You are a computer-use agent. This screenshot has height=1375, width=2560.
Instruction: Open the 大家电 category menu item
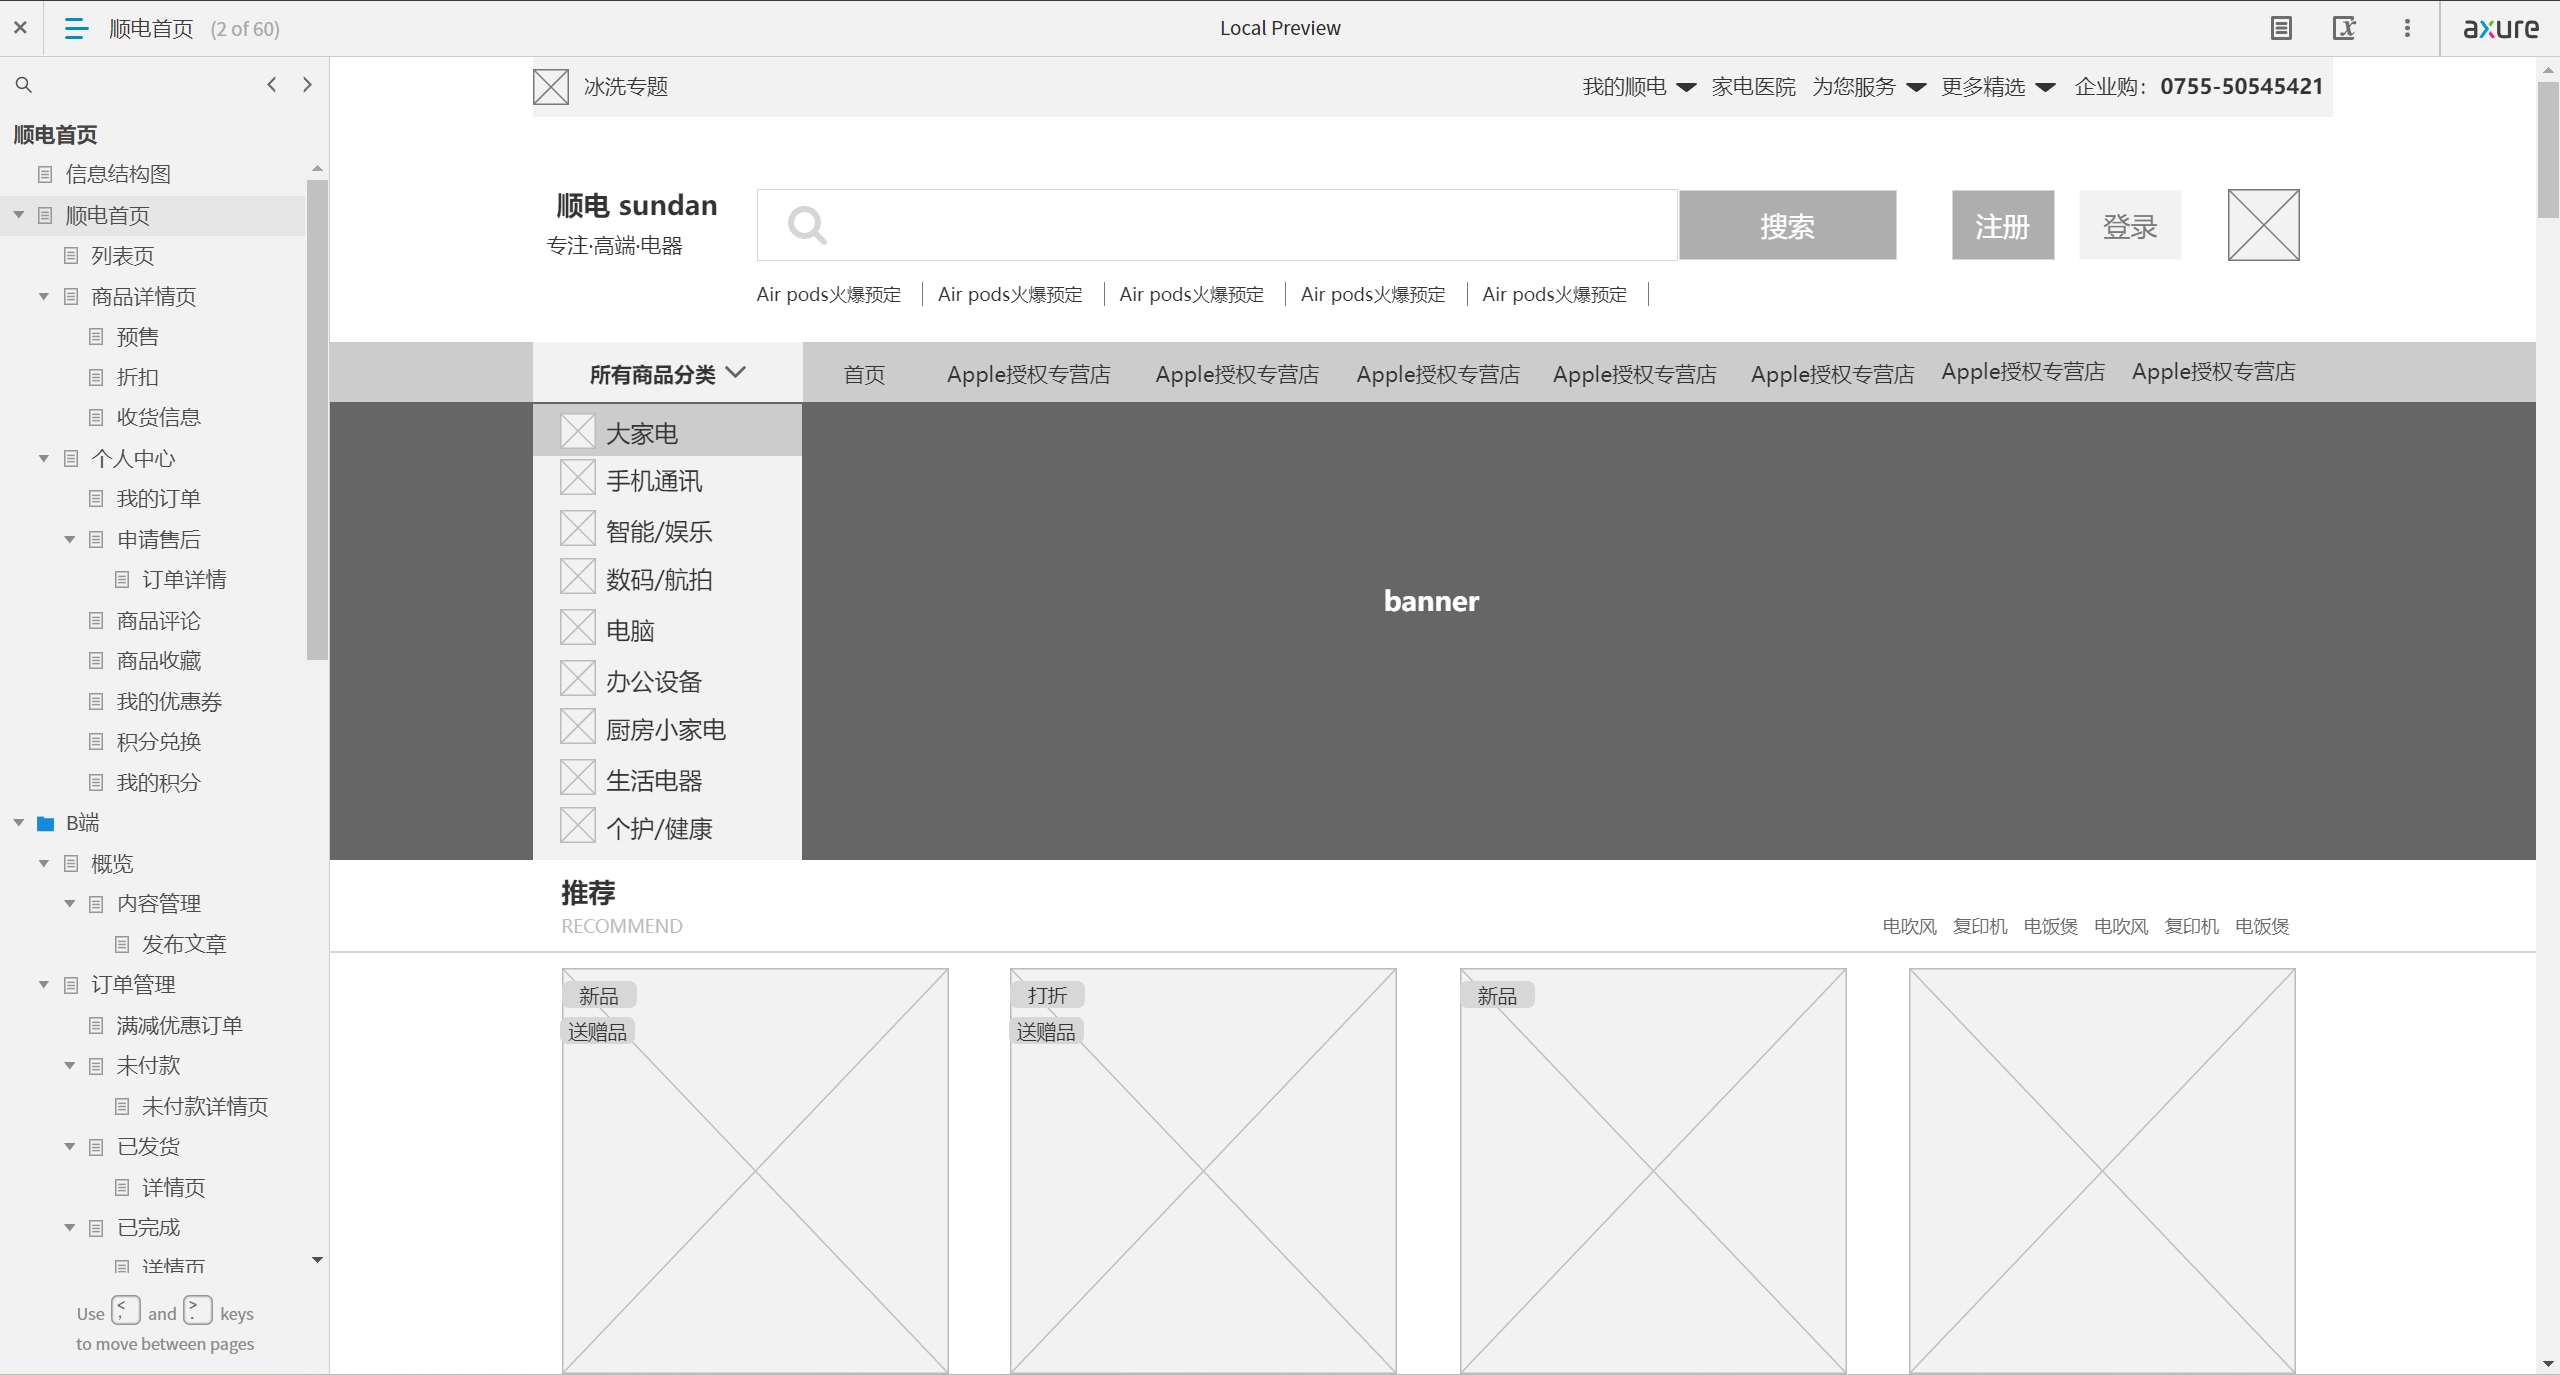[x=668, y=432]
